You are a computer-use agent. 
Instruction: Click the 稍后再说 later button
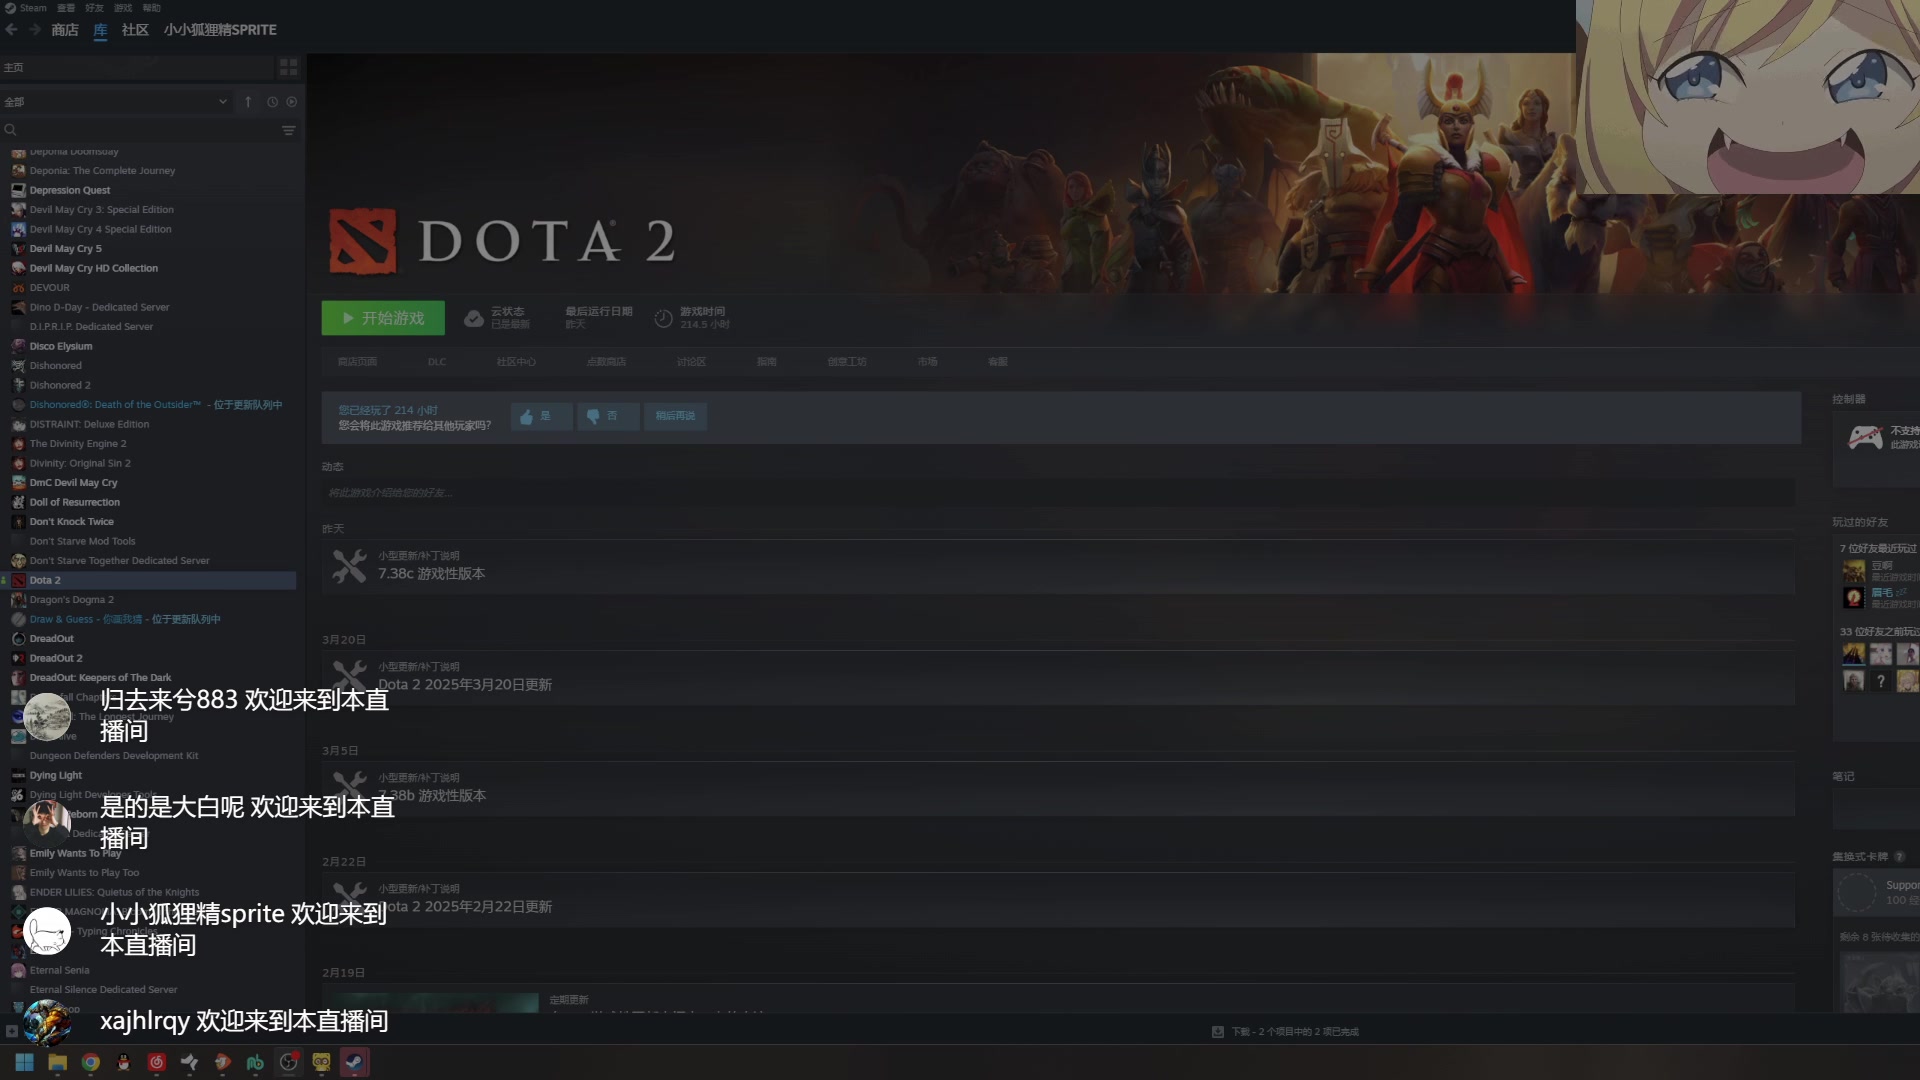[x=675, y=416]
